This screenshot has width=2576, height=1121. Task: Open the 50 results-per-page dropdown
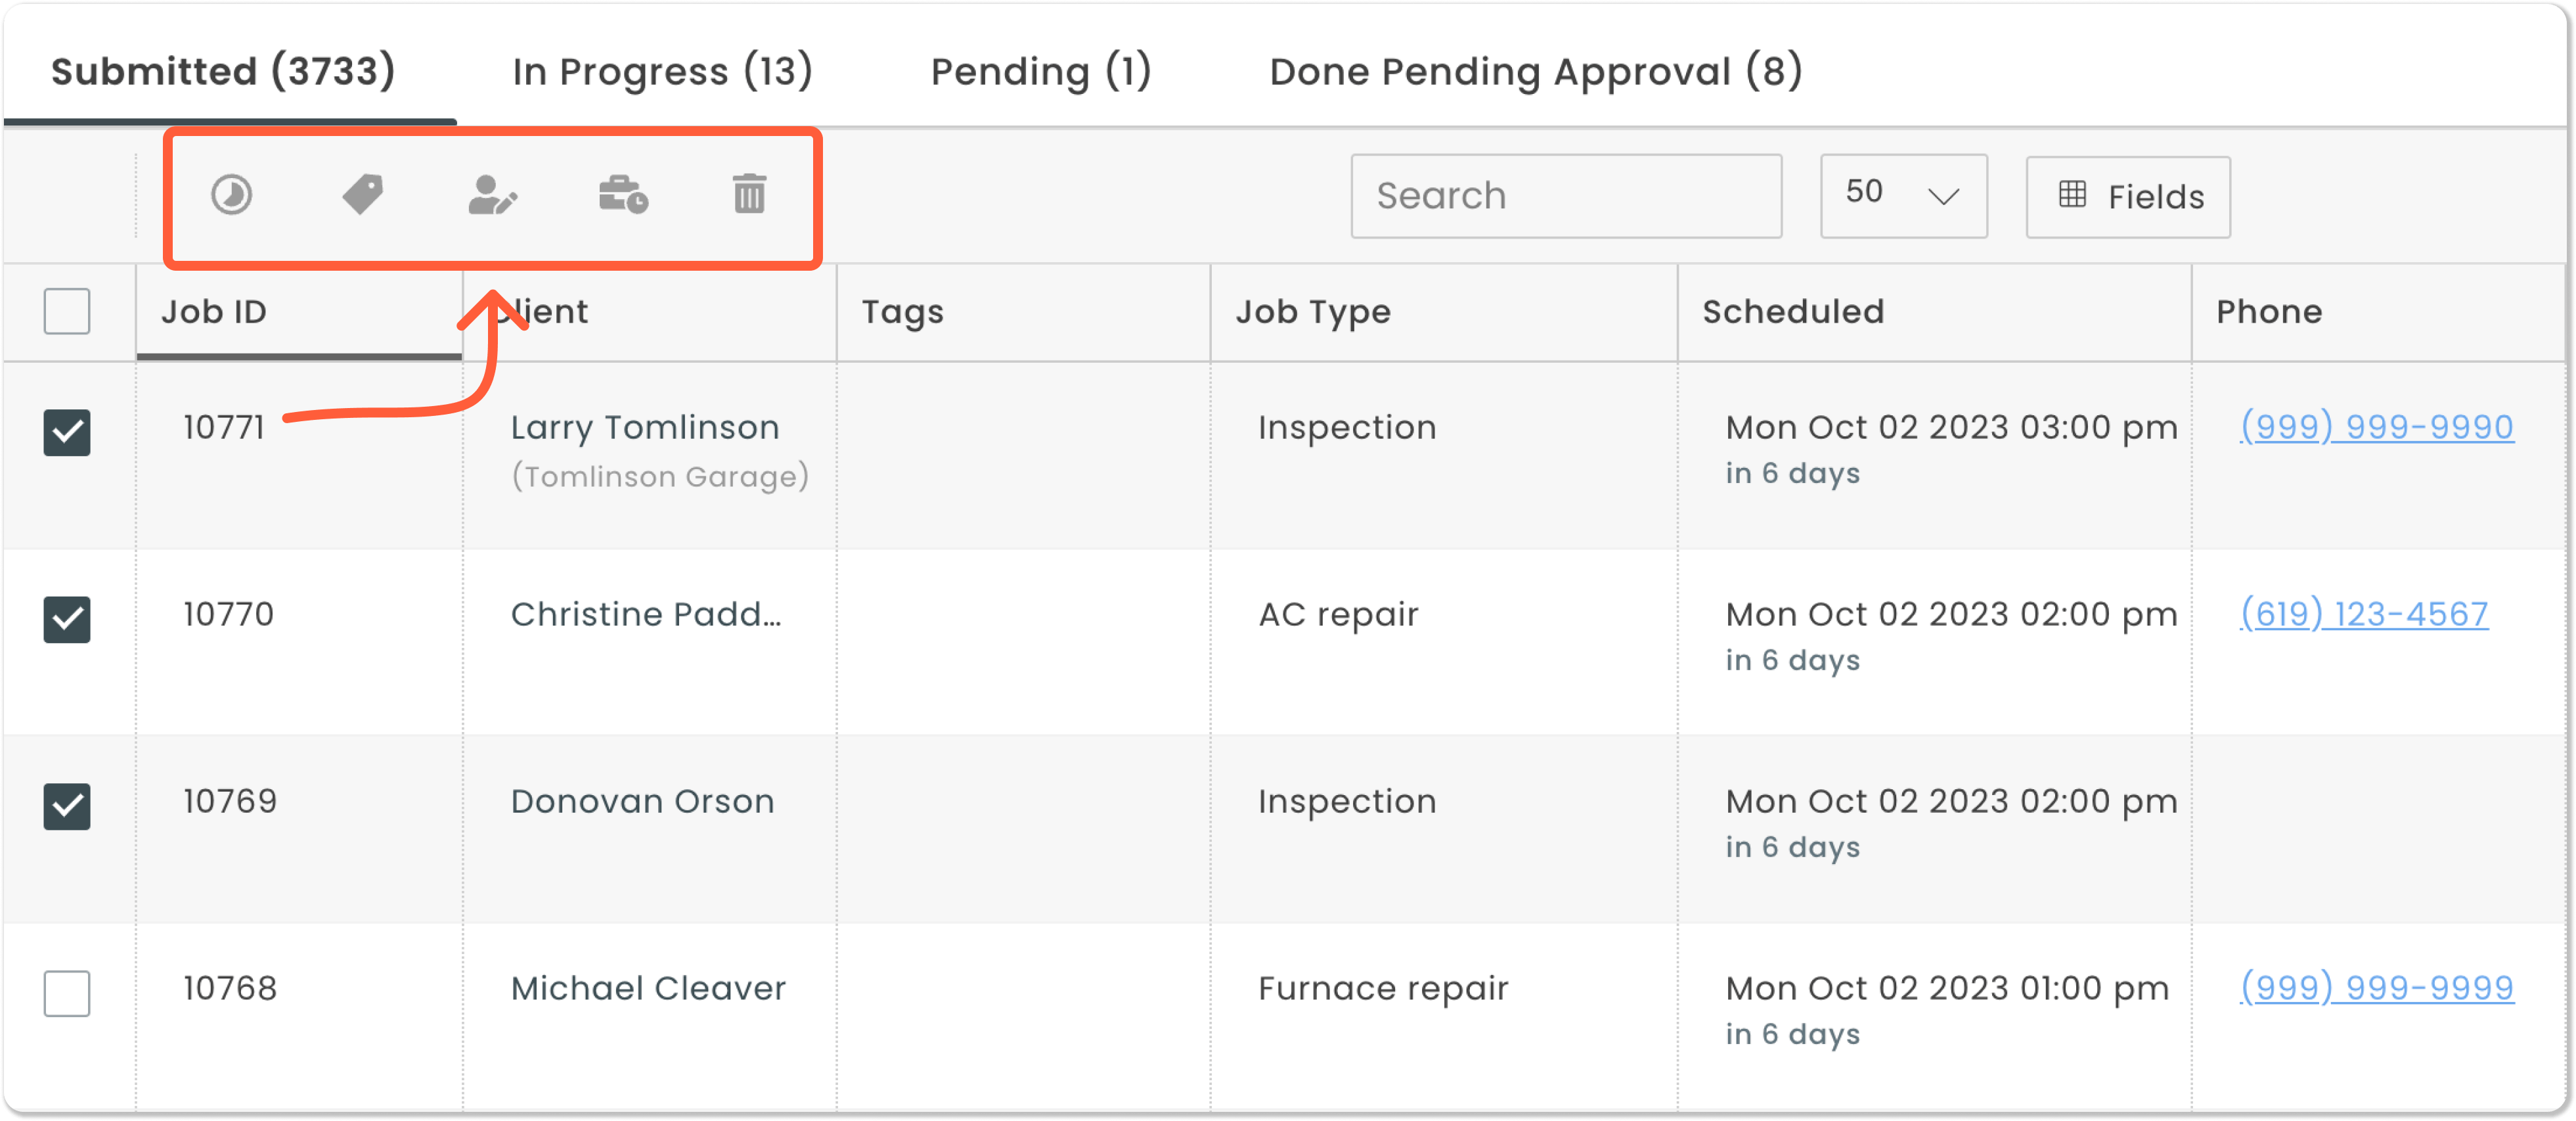click(x=1902, y=195)
